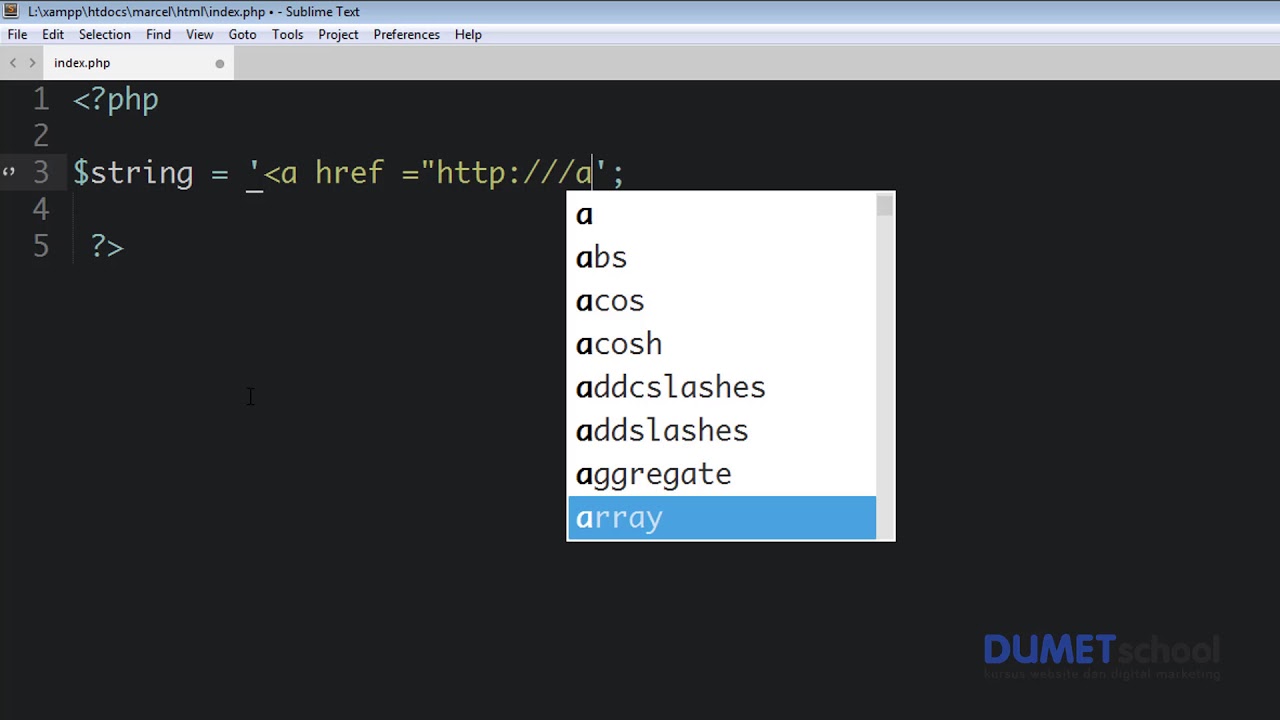Go to previous tab with left arrow
This screenshot has height=720, width=1280.
point(13,63)
